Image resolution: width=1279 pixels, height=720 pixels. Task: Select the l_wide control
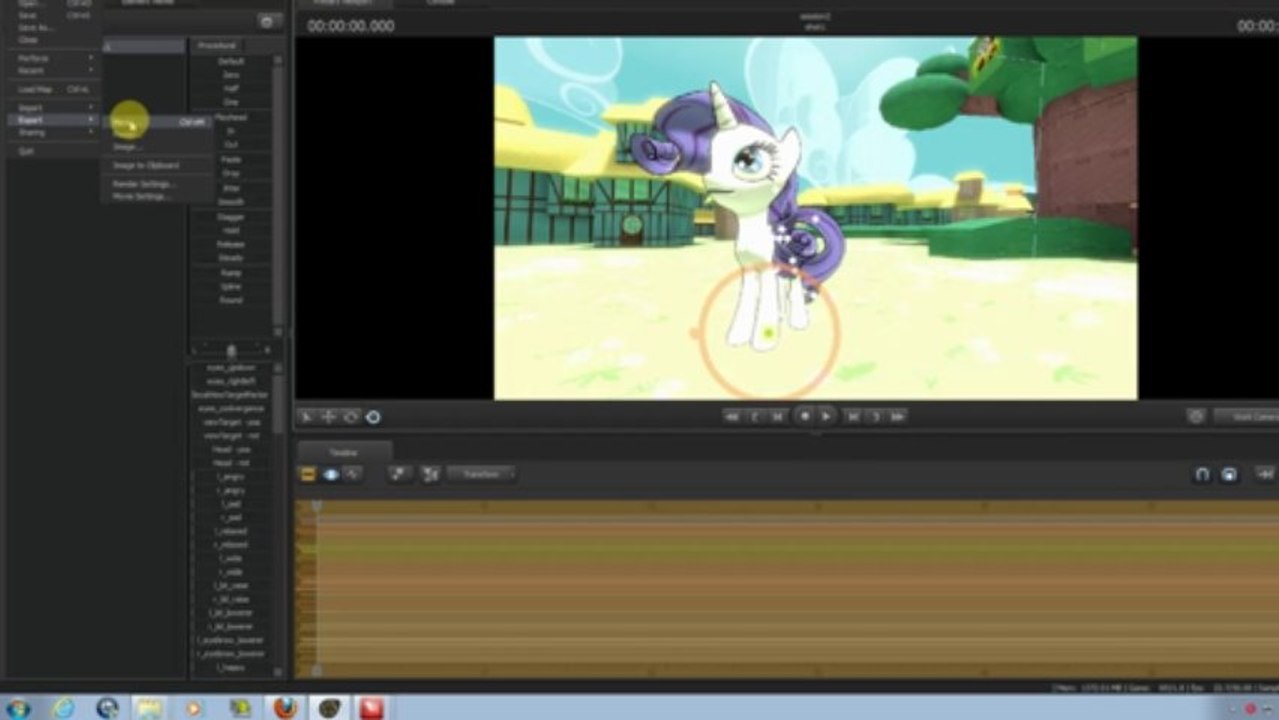coord(231,558)
